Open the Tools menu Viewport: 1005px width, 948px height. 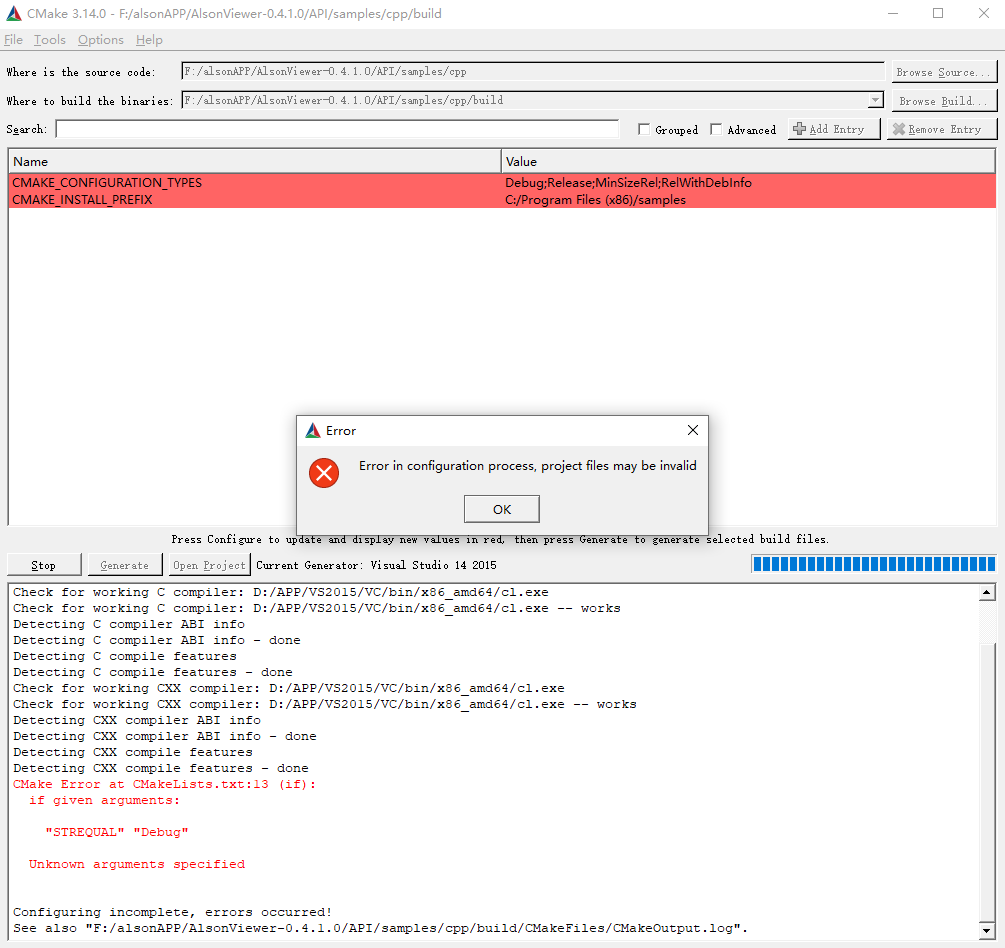pyautogui.click(x=50, y=40)
